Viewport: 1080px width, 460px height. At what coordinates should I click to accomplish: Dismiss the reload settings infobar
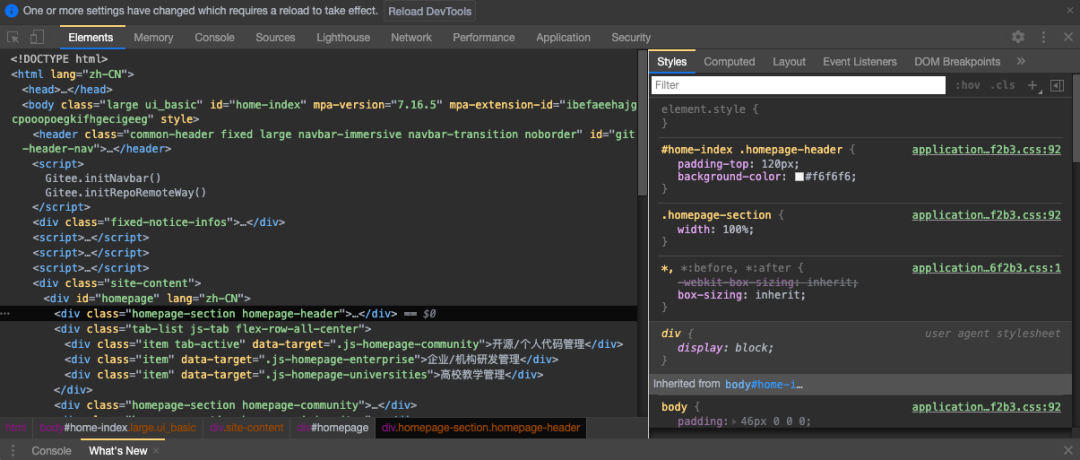pos(1068,11)
